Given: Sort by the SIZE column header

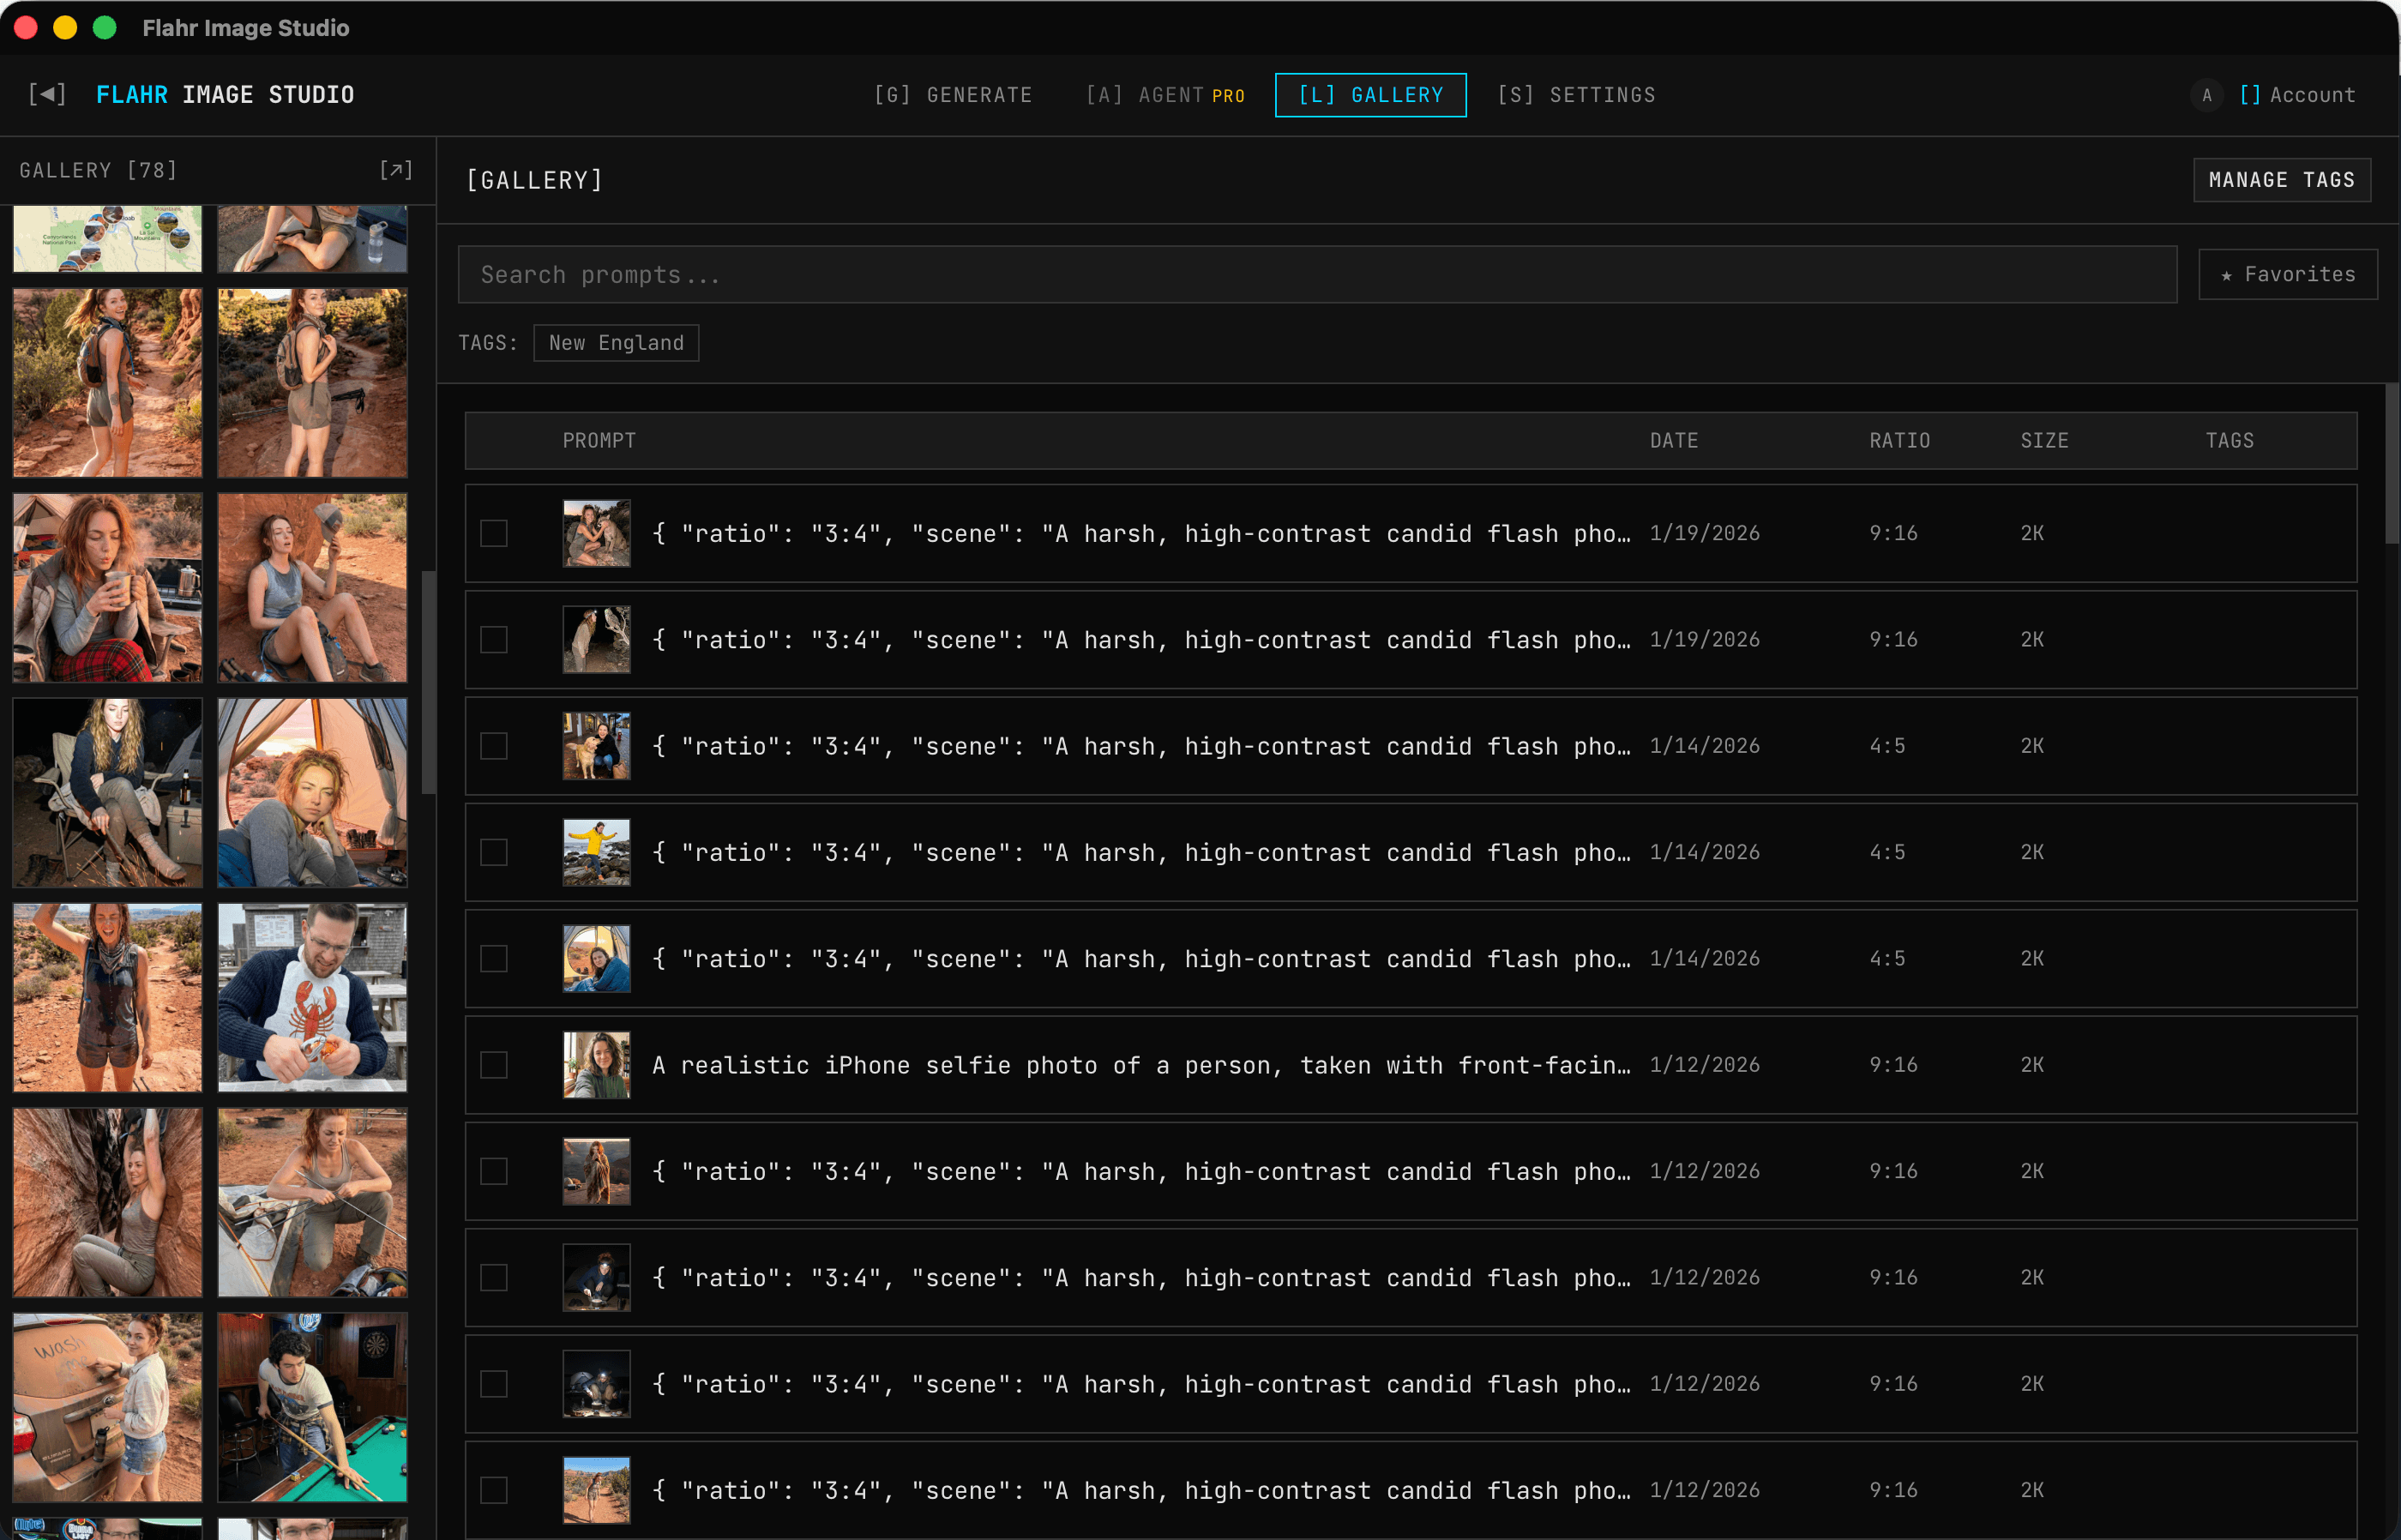Looking at the screenshot, I should click(2044, 440).
